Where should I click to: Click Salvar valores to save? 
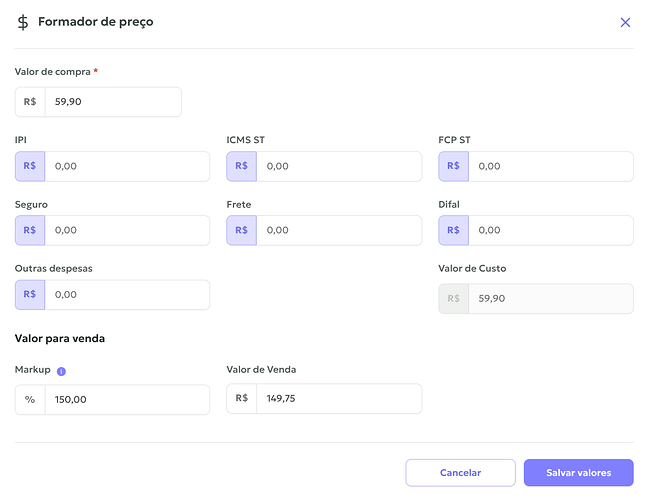point(579,473)
